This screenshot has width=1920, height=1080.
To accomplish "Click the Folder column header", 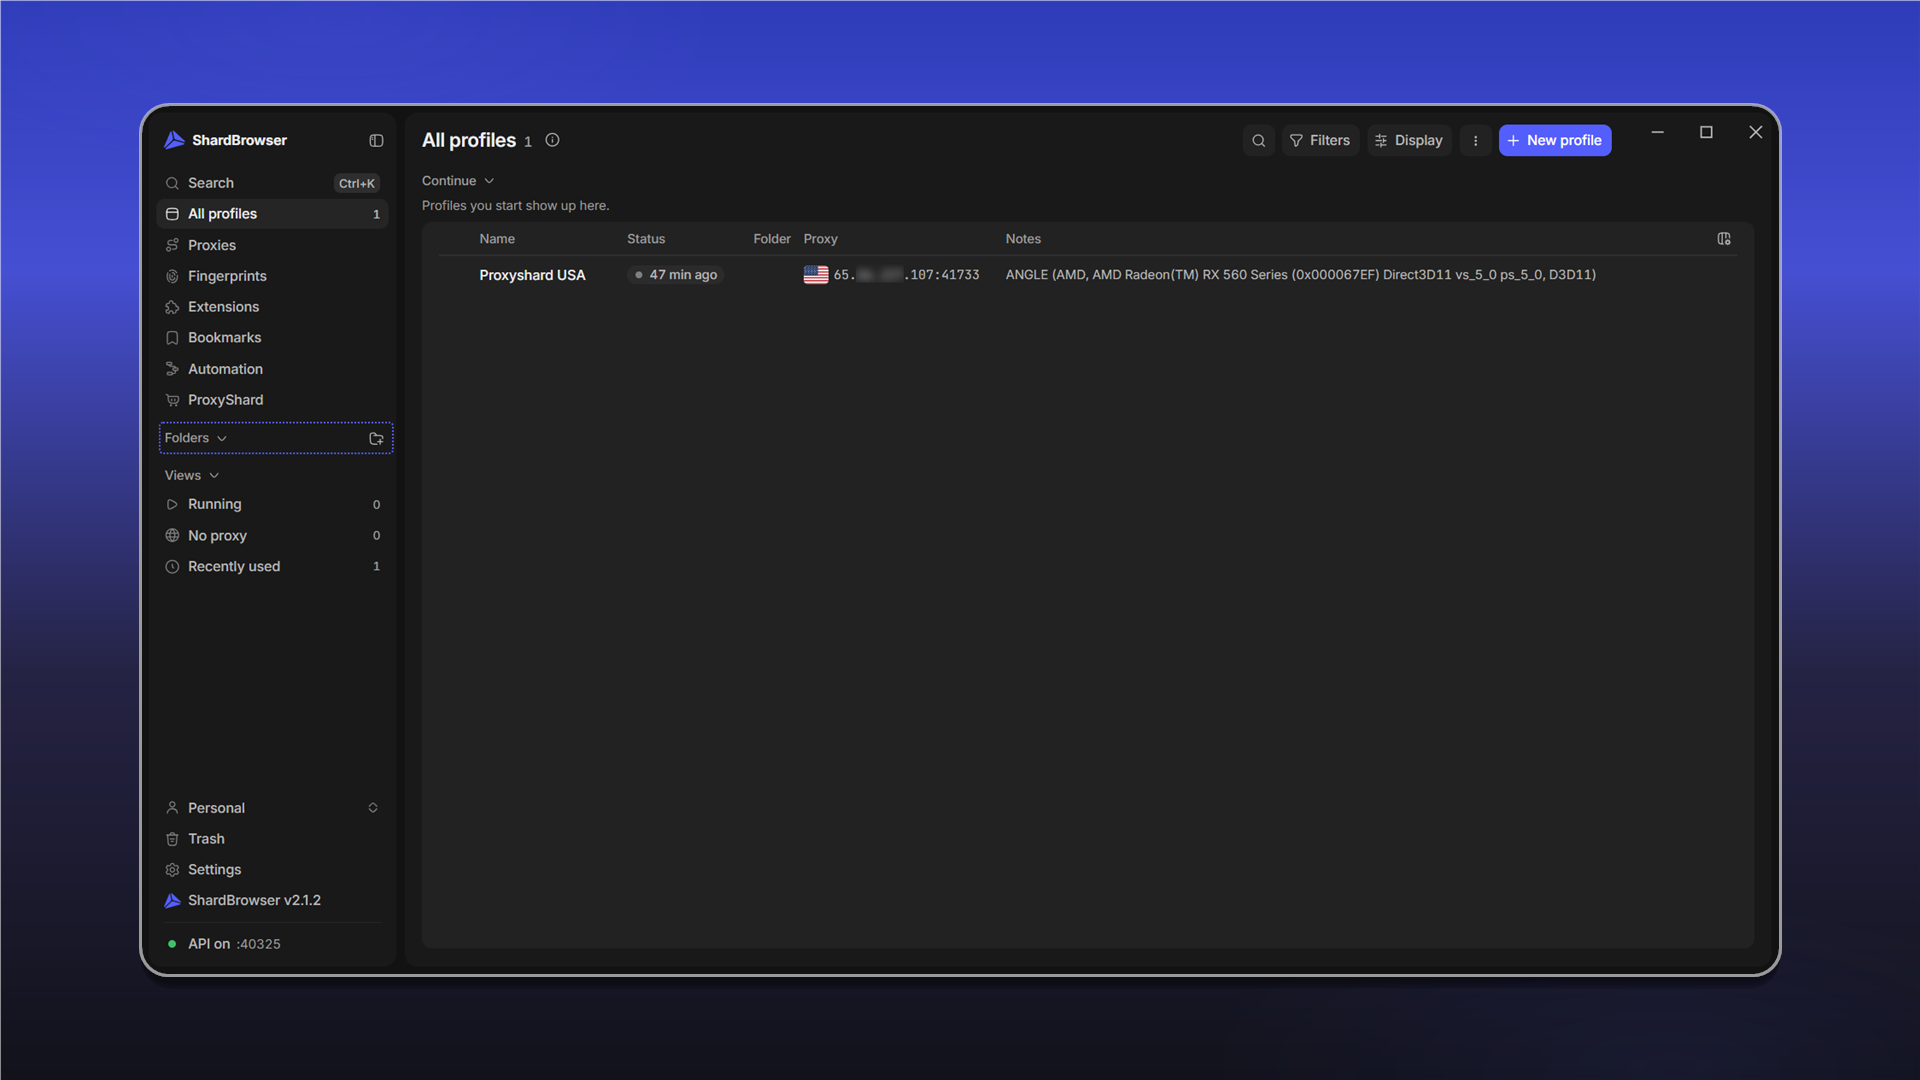I will tap(772, 239).
